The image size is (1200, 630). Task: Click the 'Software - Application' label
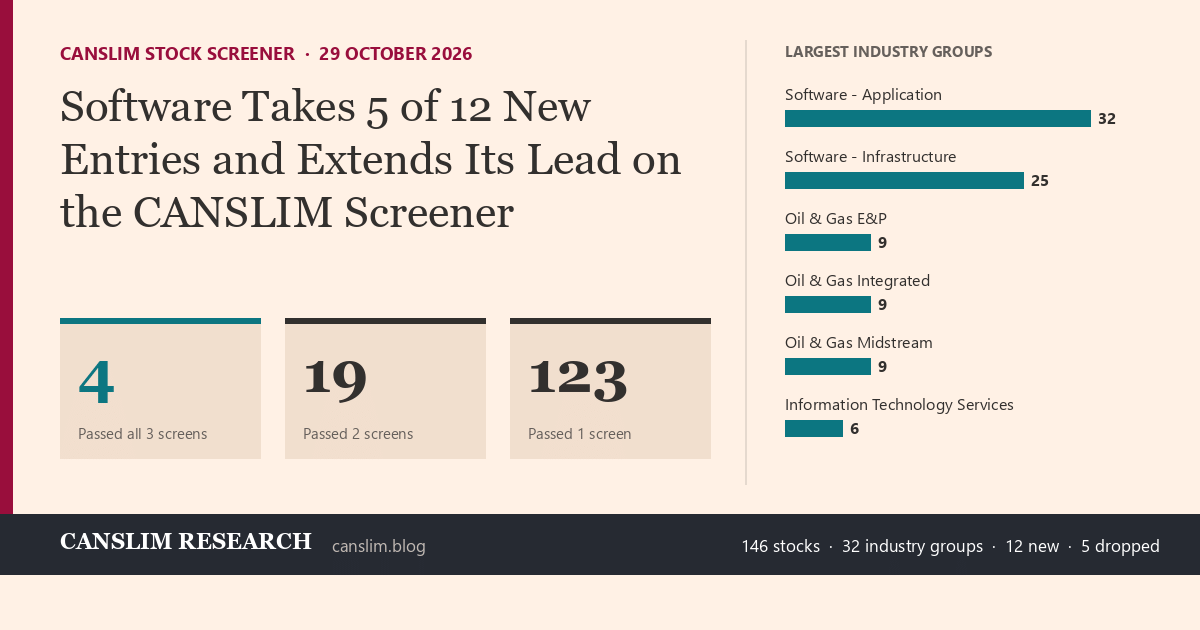pyautogui.click(x=863, y=95)
